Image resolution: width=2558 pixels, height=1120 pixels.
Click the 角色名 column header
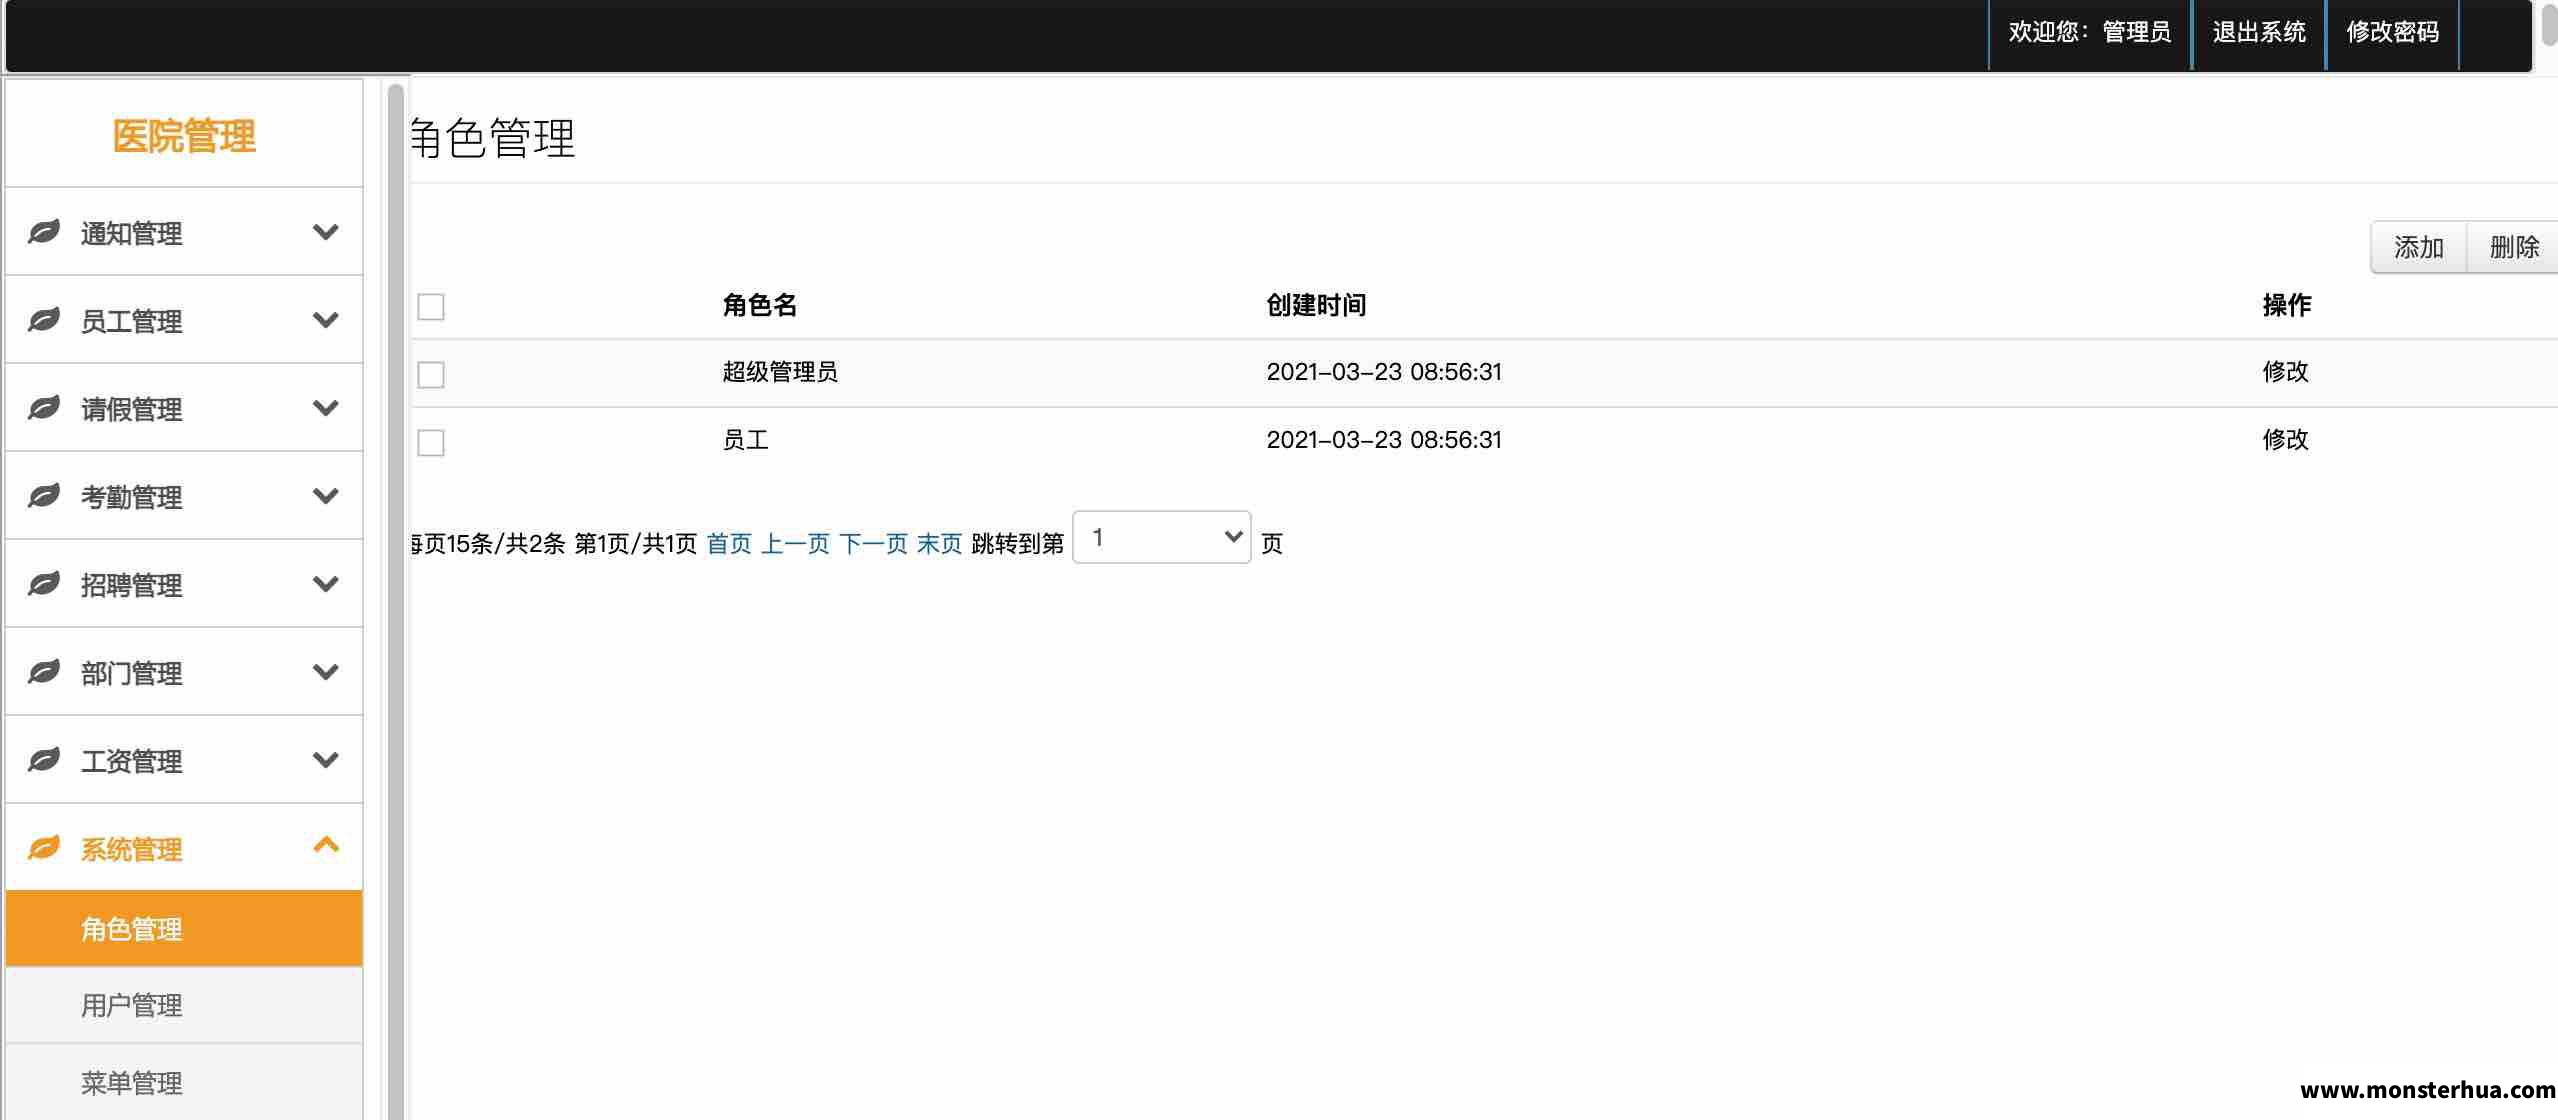(759, 305)
